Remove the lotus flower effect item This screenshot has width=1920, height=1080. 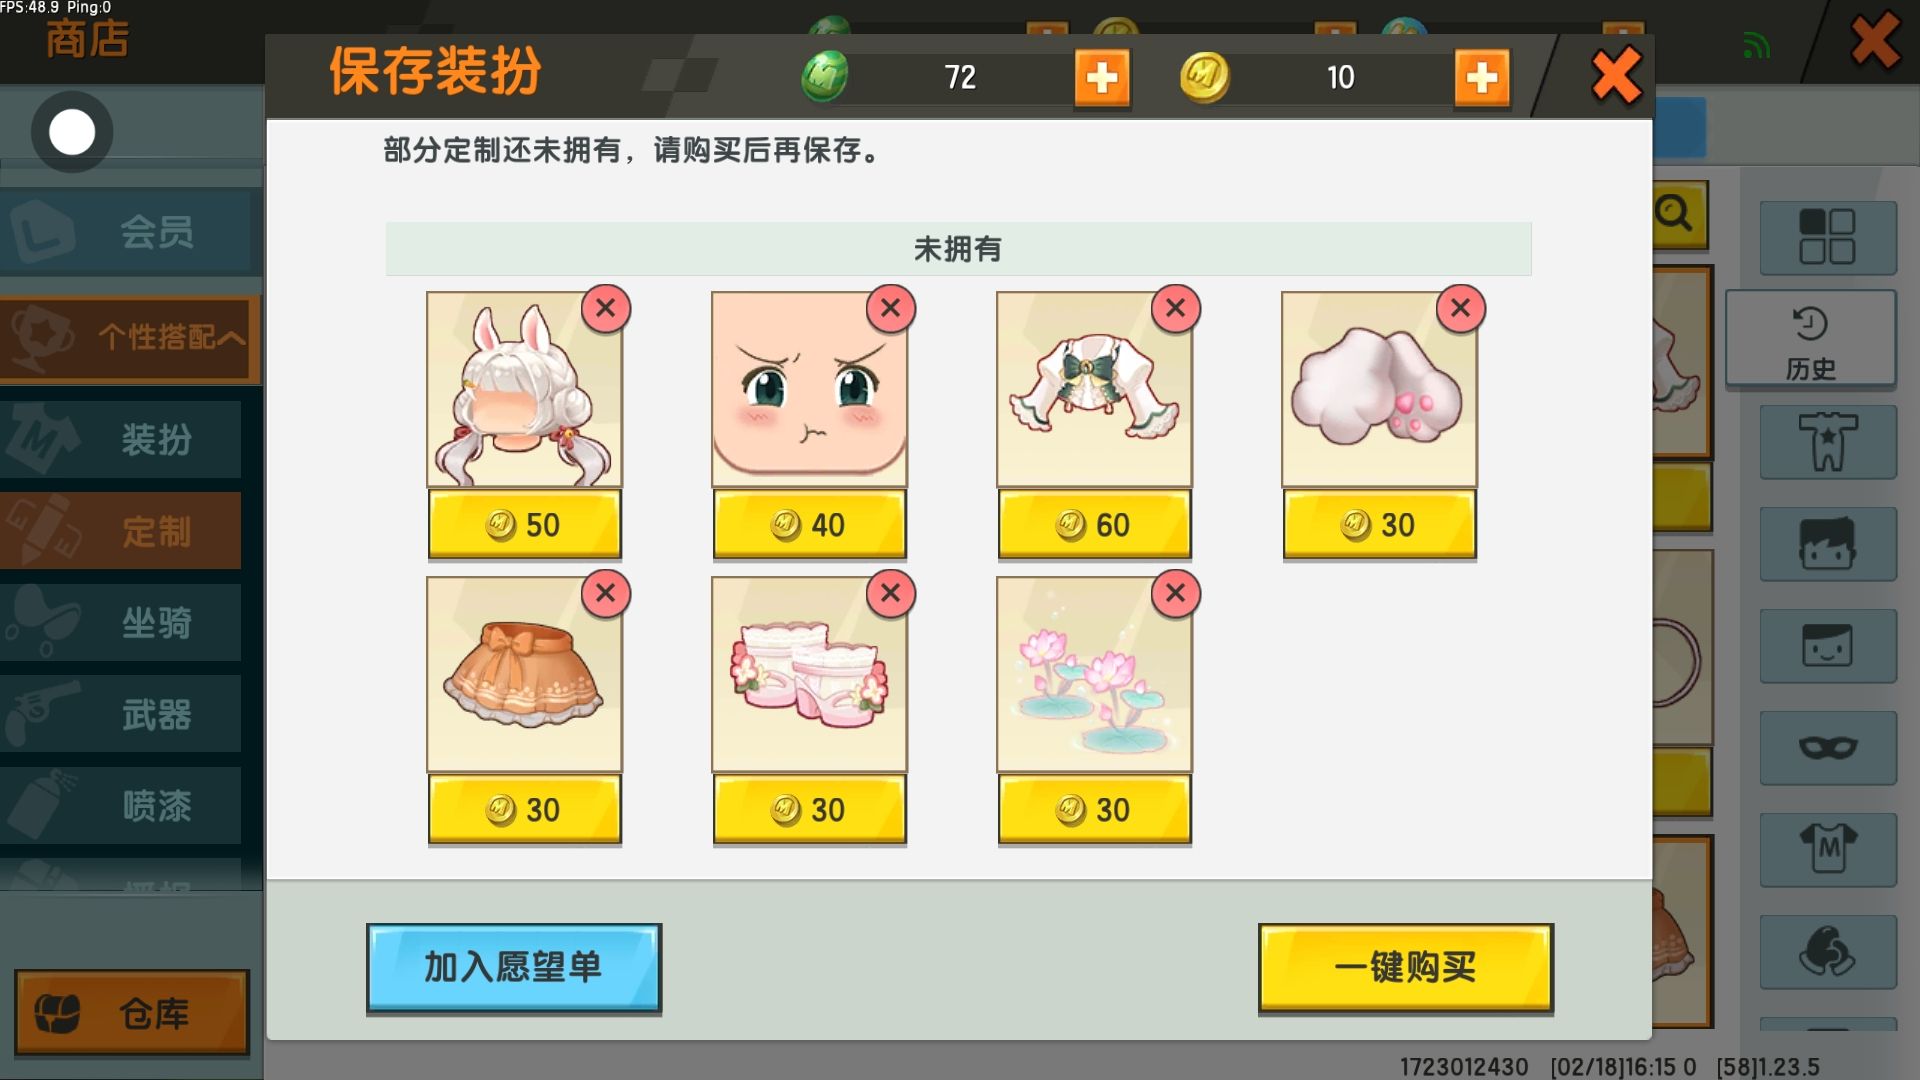click(1176, 593)
